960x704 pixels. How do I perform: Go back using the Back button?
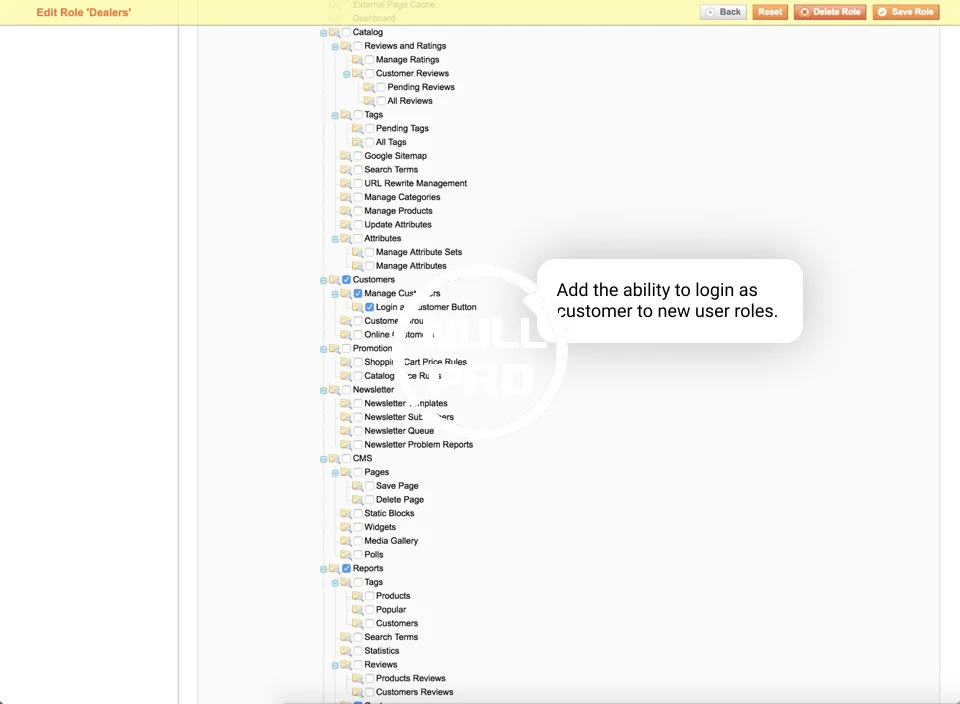click(723, 12)
